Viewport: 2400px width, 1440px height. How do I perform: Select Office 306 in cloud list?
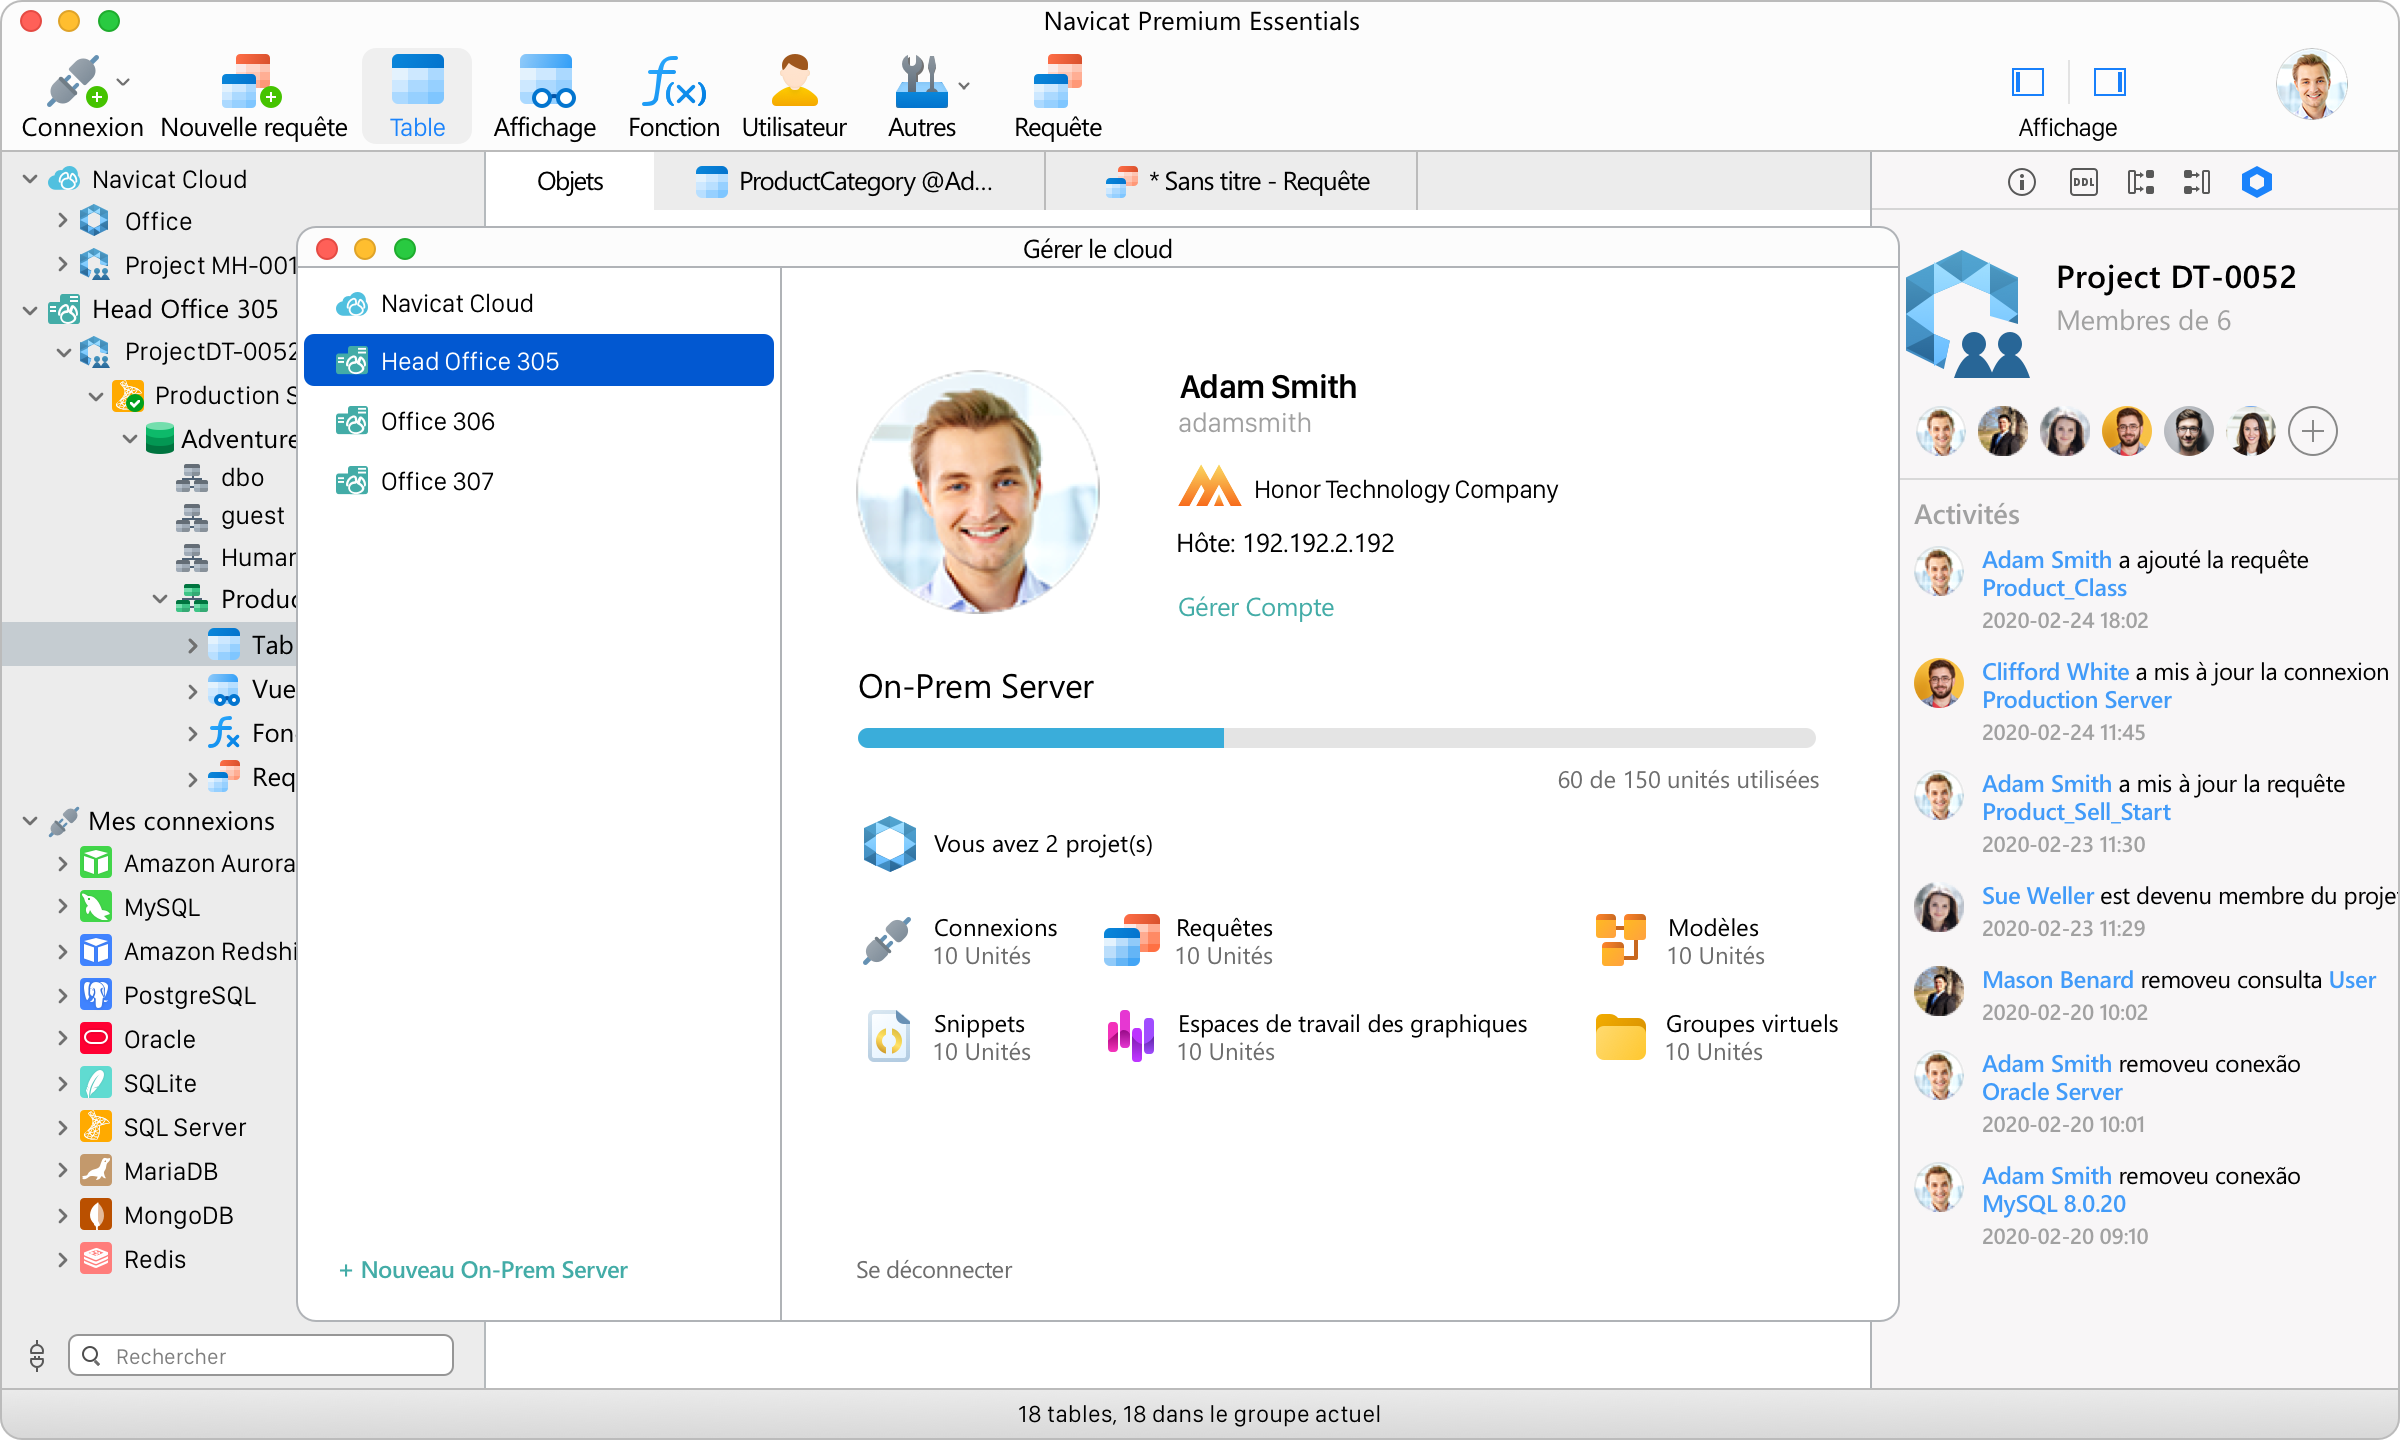539,421
